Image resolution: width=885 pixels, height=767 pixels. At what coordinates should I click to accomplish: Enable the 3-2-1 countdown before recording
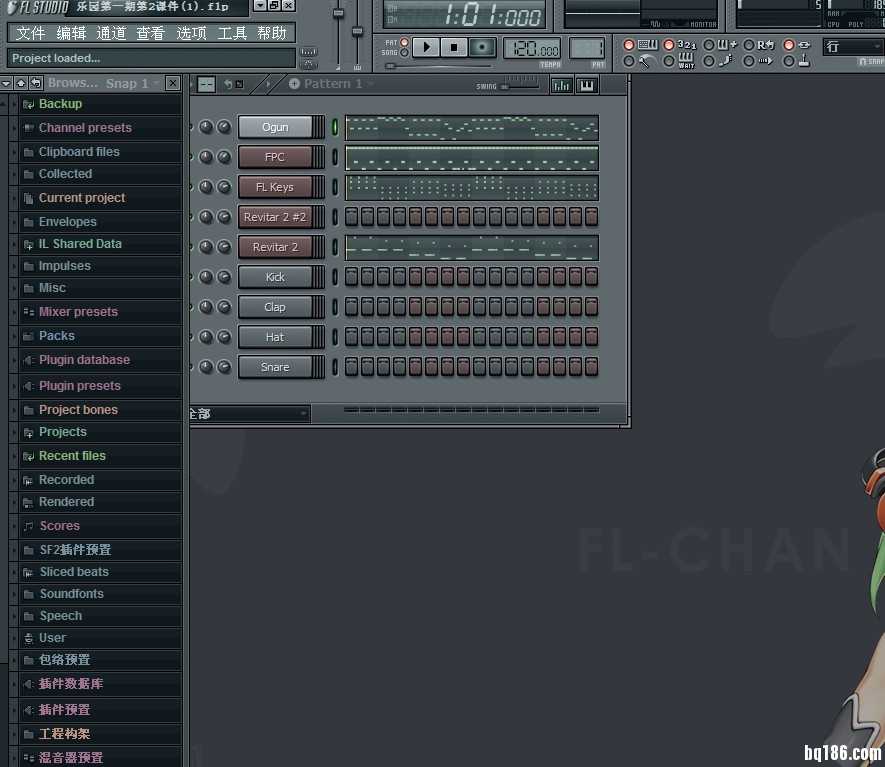(687, 45)
